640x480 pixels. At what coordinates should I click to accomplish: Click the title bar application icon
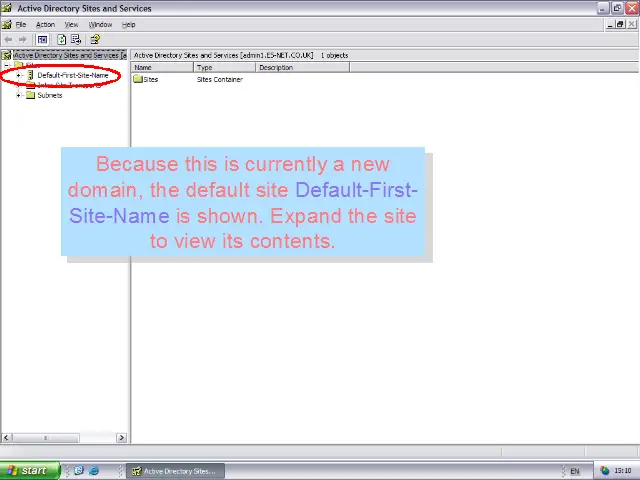click(x=7, y=8)
